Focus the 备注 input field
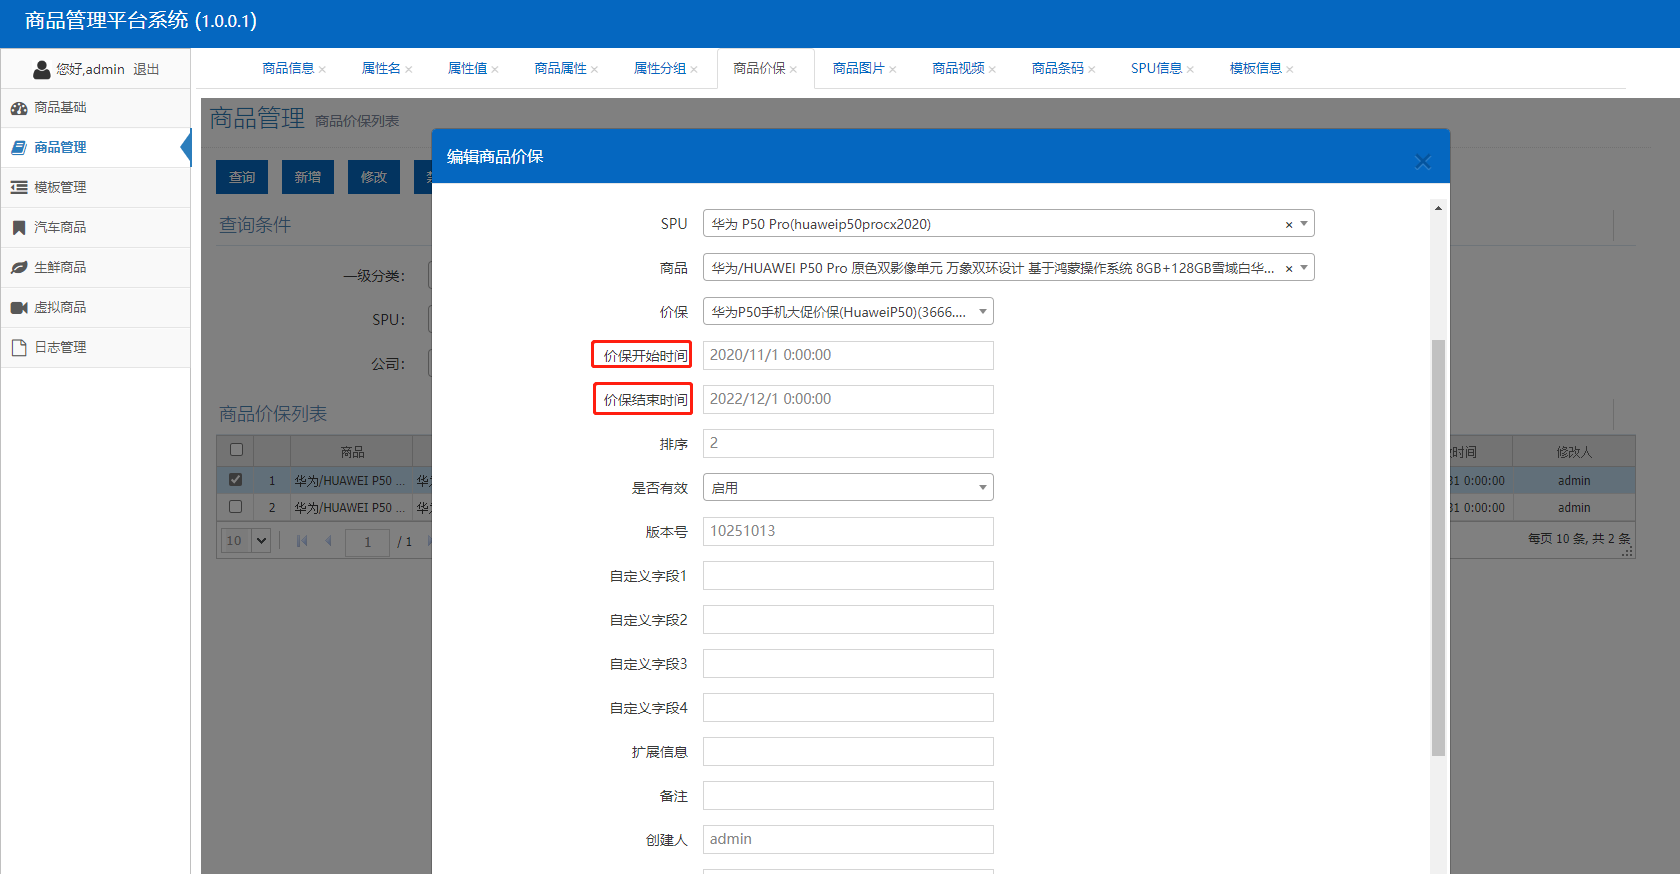The height and width of the screenshot is (874, 1680). point(848,796)
